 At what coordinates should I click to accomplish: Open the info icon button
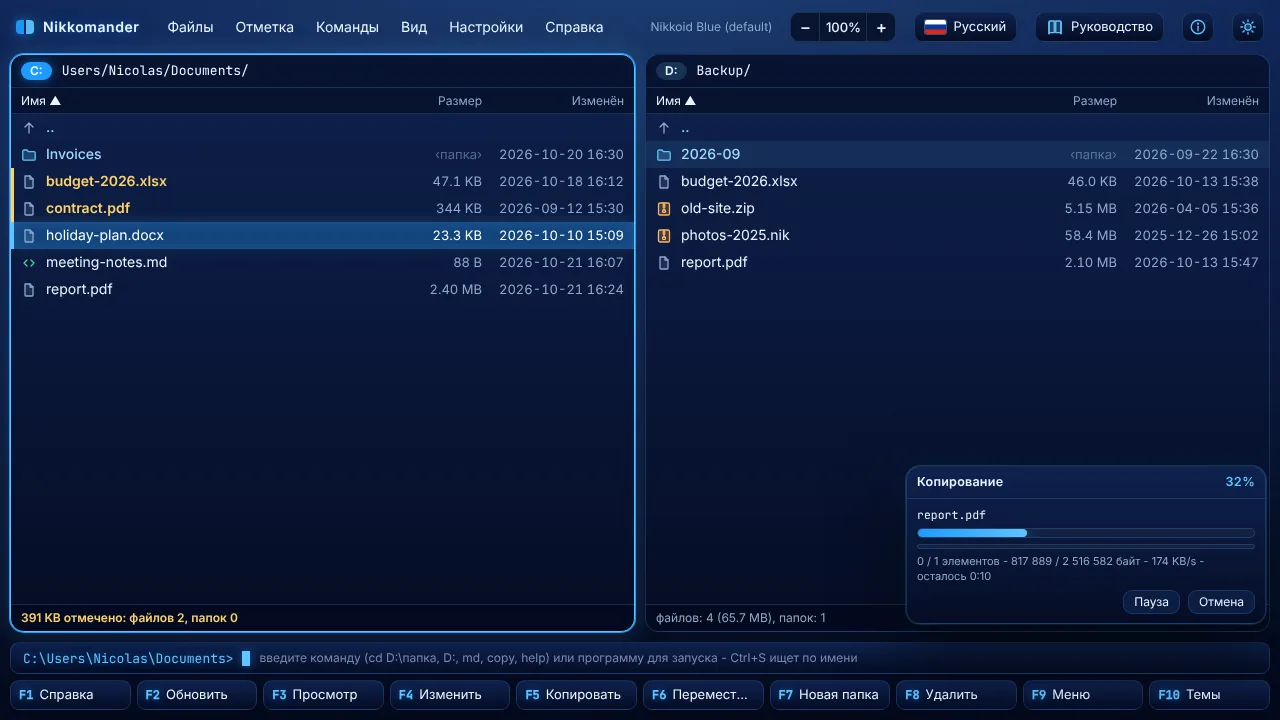coord(1198,27)
